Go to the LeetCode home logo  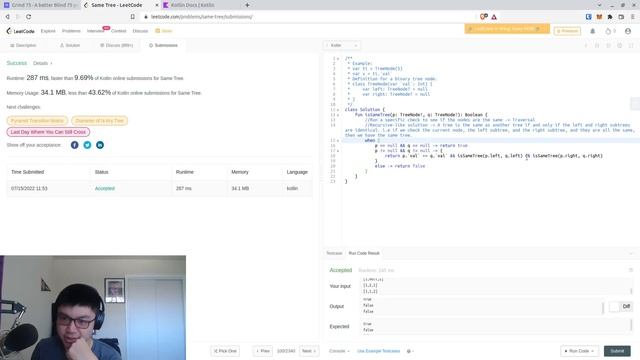20,31
